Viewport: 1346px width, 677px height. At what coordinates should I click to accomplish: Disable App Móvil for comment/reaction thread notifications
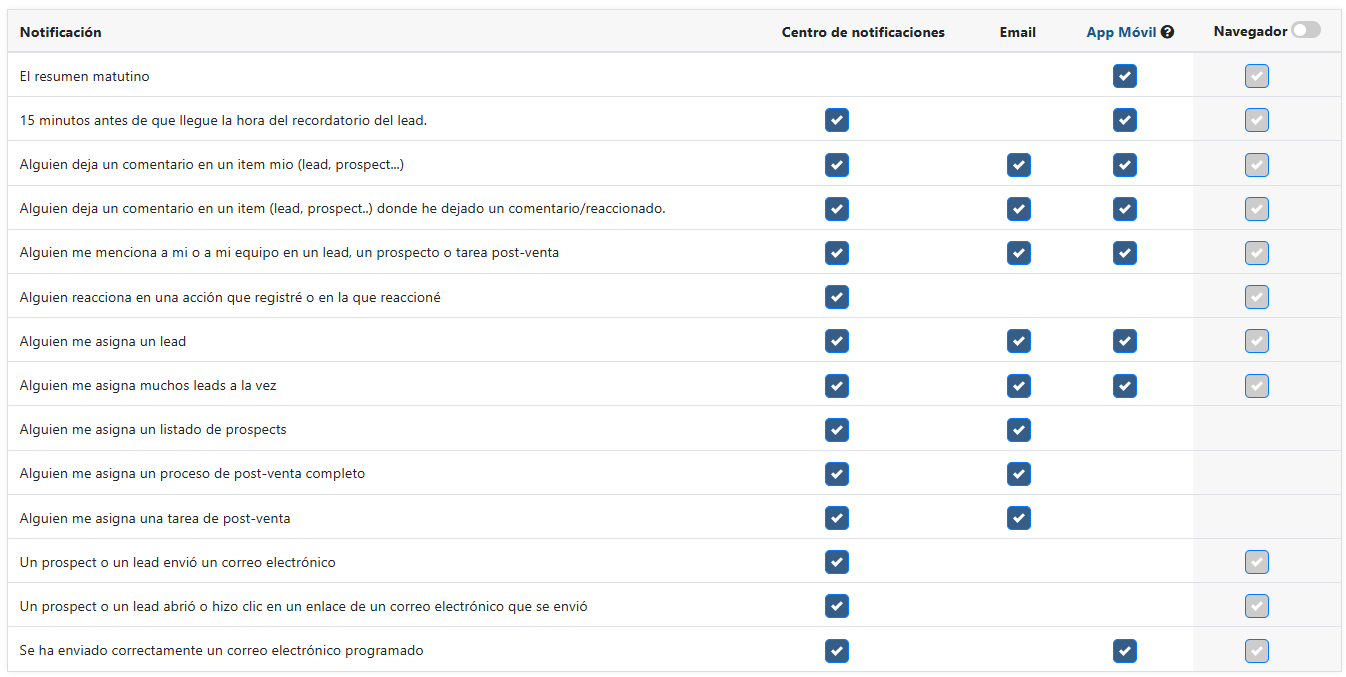coord(1125,209)
